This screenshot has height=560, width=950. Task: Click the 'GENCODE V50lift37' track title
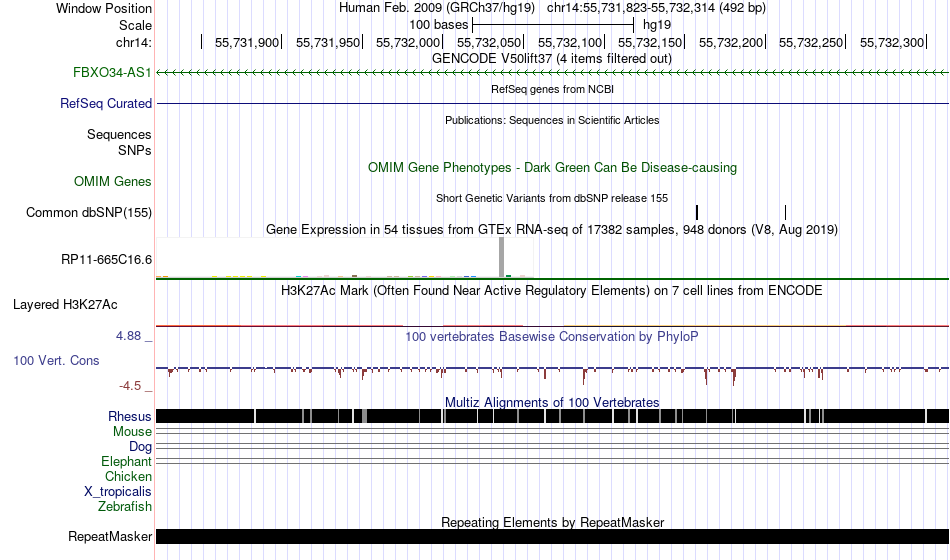552,59
